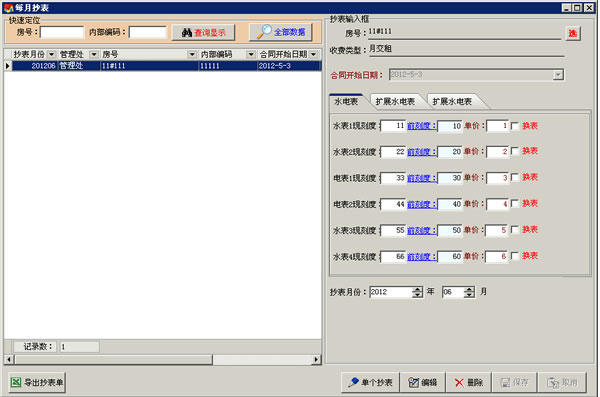Click the binoculars 查询显示 search button
Screen dimensions: 600x397
point(203,33)
